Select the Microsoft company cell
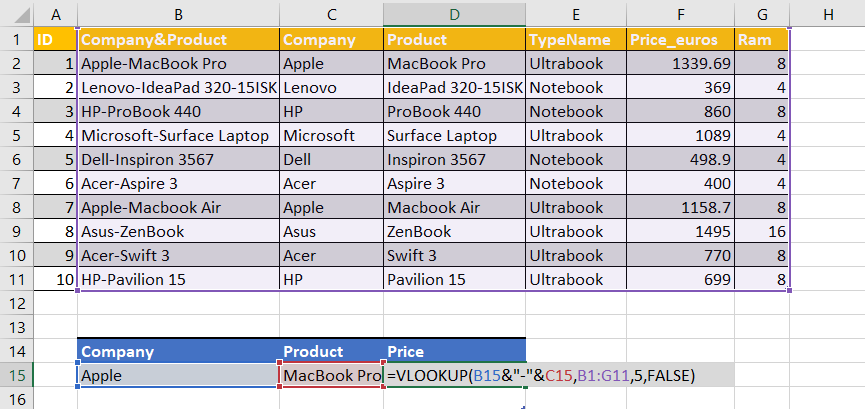 [330, 135]
